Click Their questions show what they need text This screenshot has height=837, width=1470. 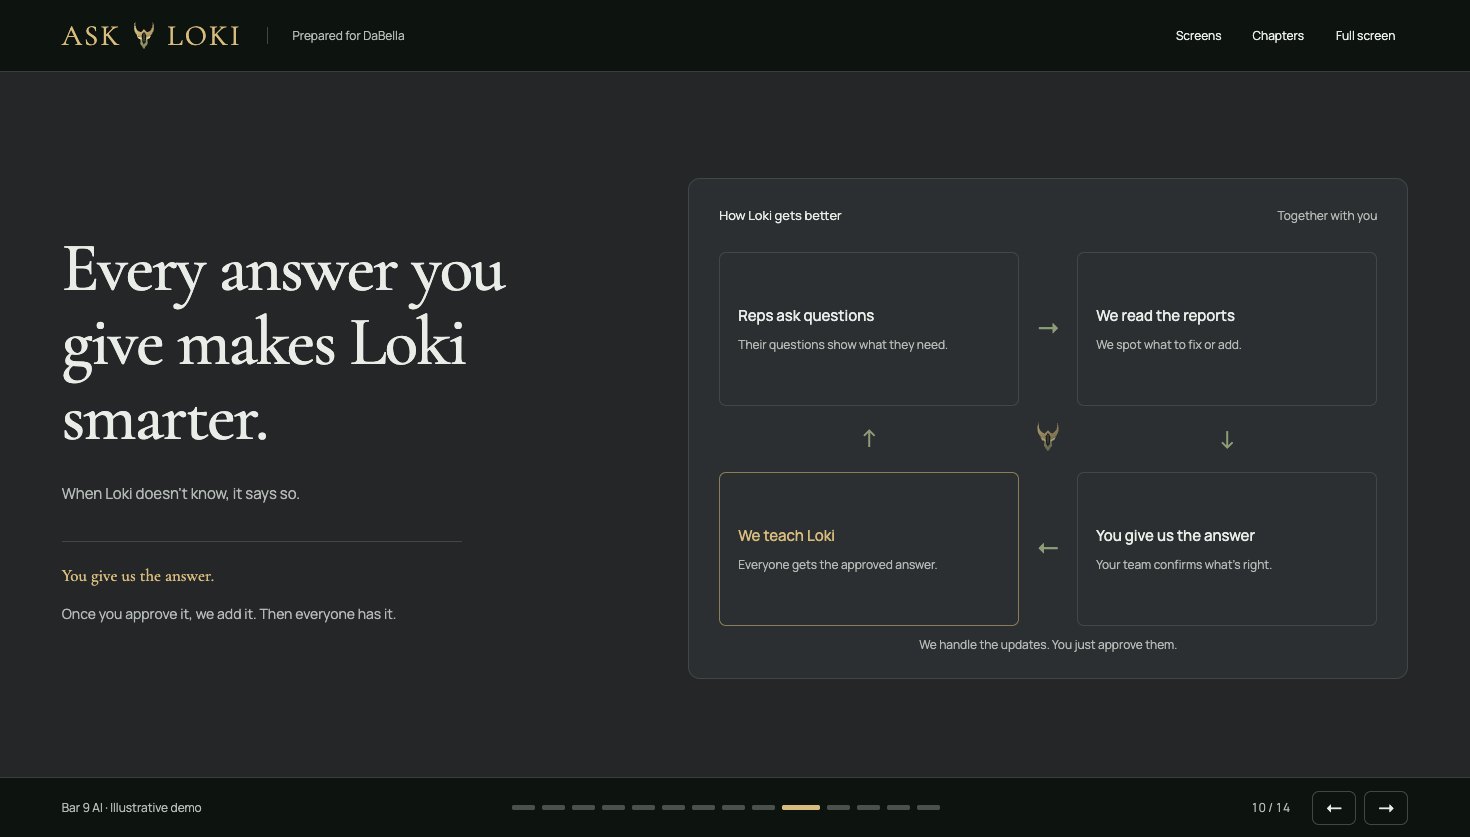click(843, 345)
